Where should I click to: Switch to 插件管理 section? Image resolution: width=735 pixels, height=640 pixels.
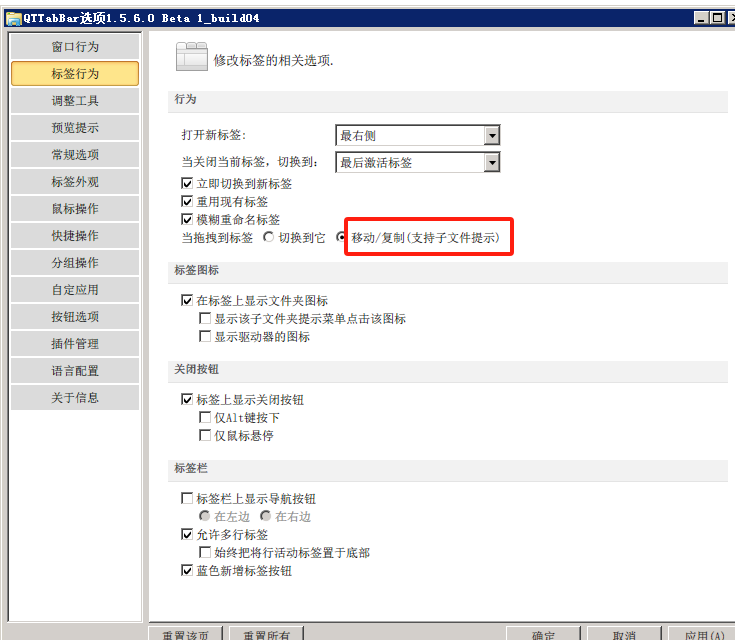pyautogui.click(x=75, y=344)
